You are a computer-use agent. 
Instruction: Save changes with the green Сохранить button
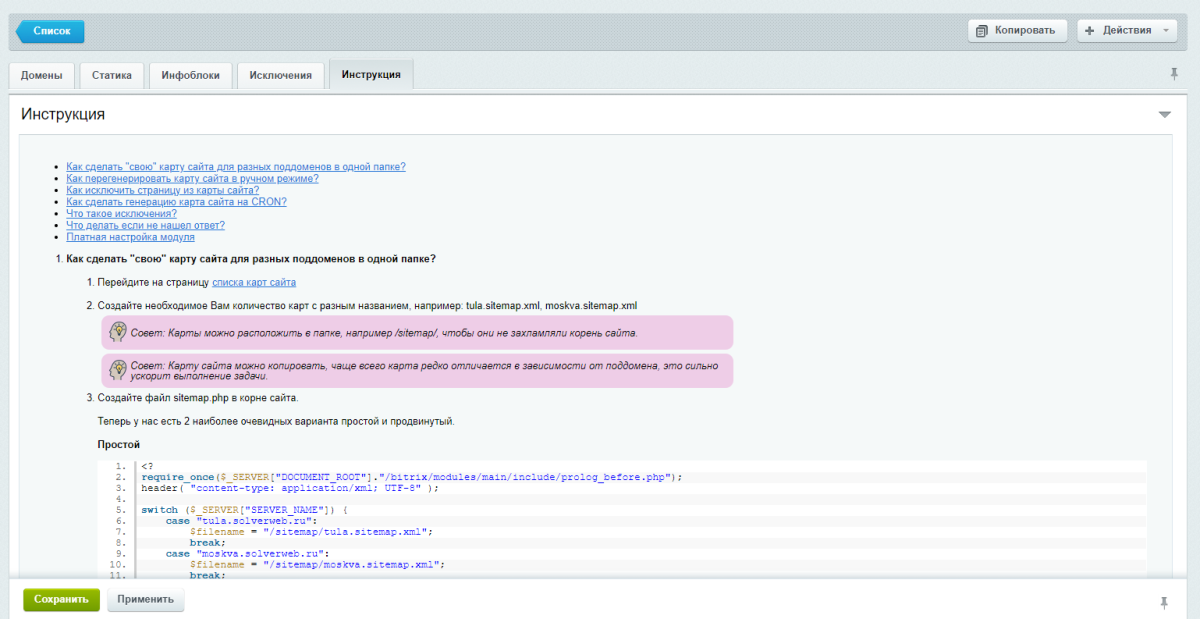click(61, 600)
